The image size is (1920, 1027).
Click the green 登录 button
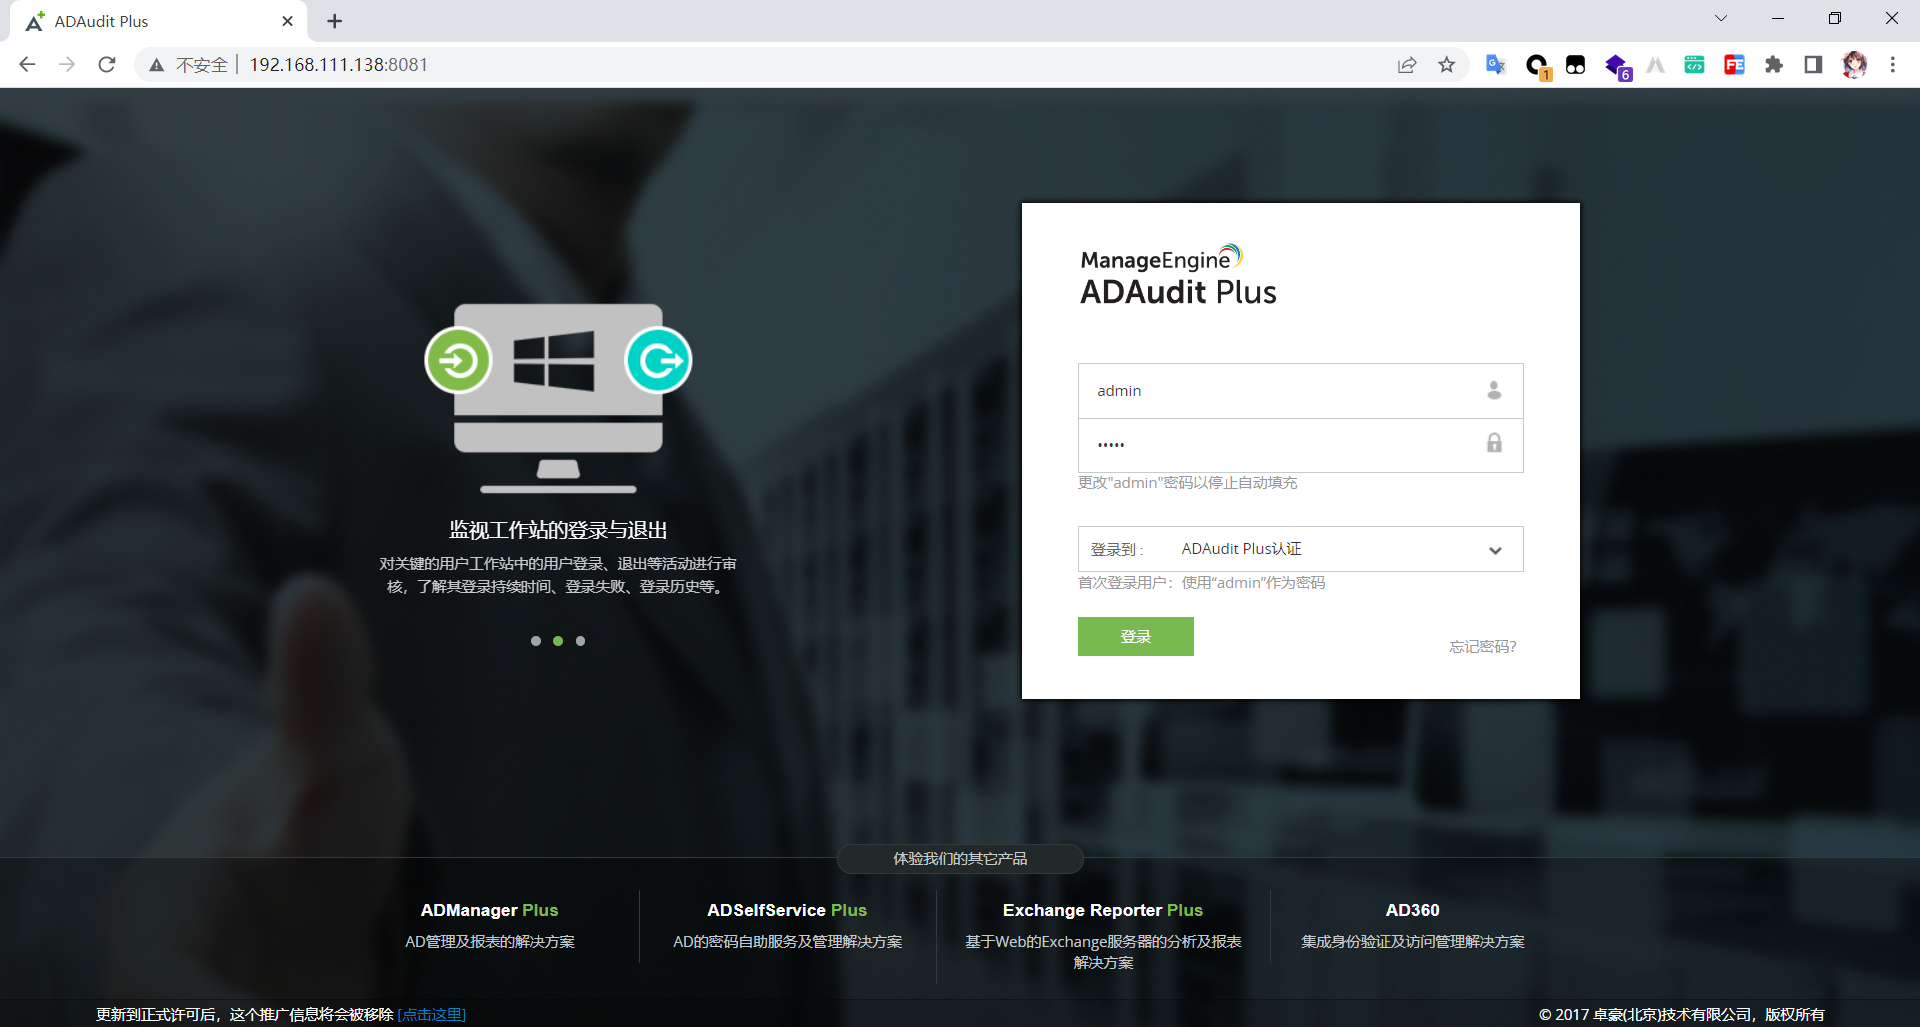[1136, 636]
